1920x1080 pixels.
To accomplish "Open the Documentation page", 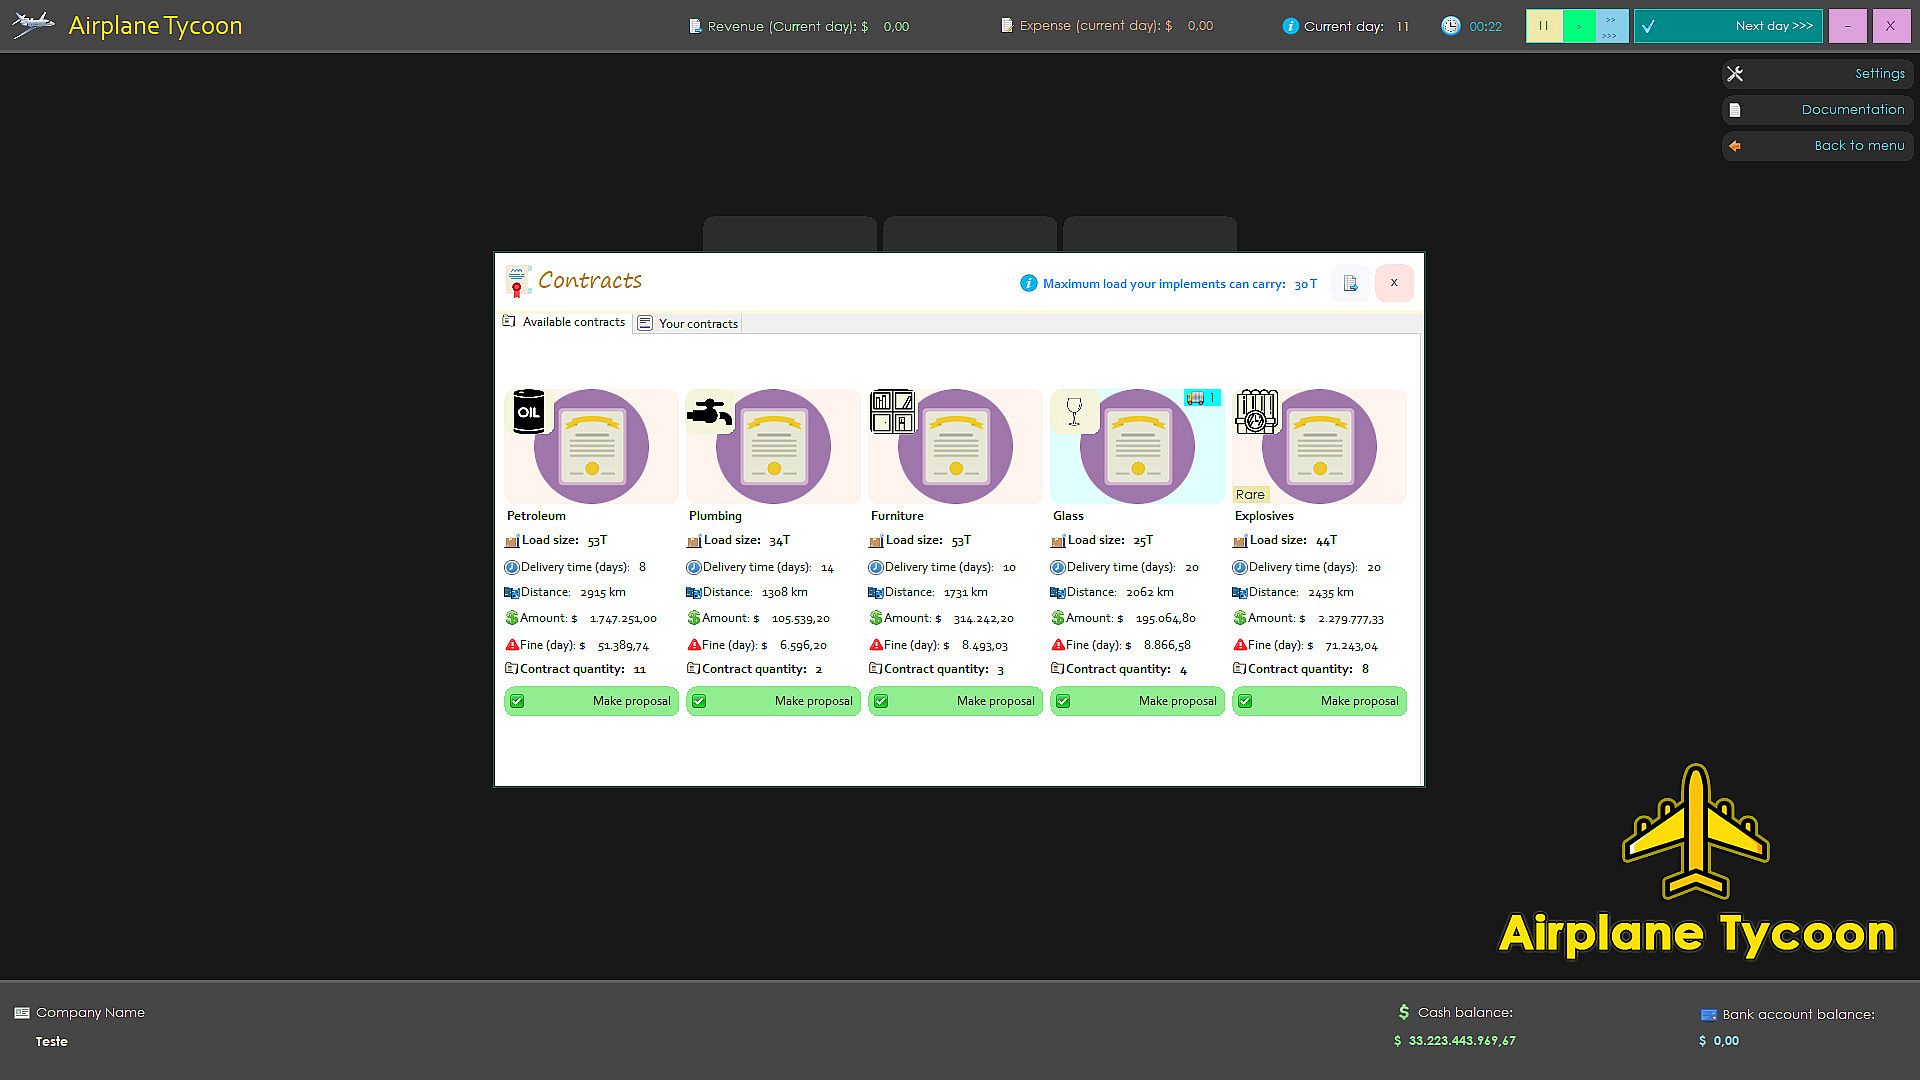I will [1817, 110].
